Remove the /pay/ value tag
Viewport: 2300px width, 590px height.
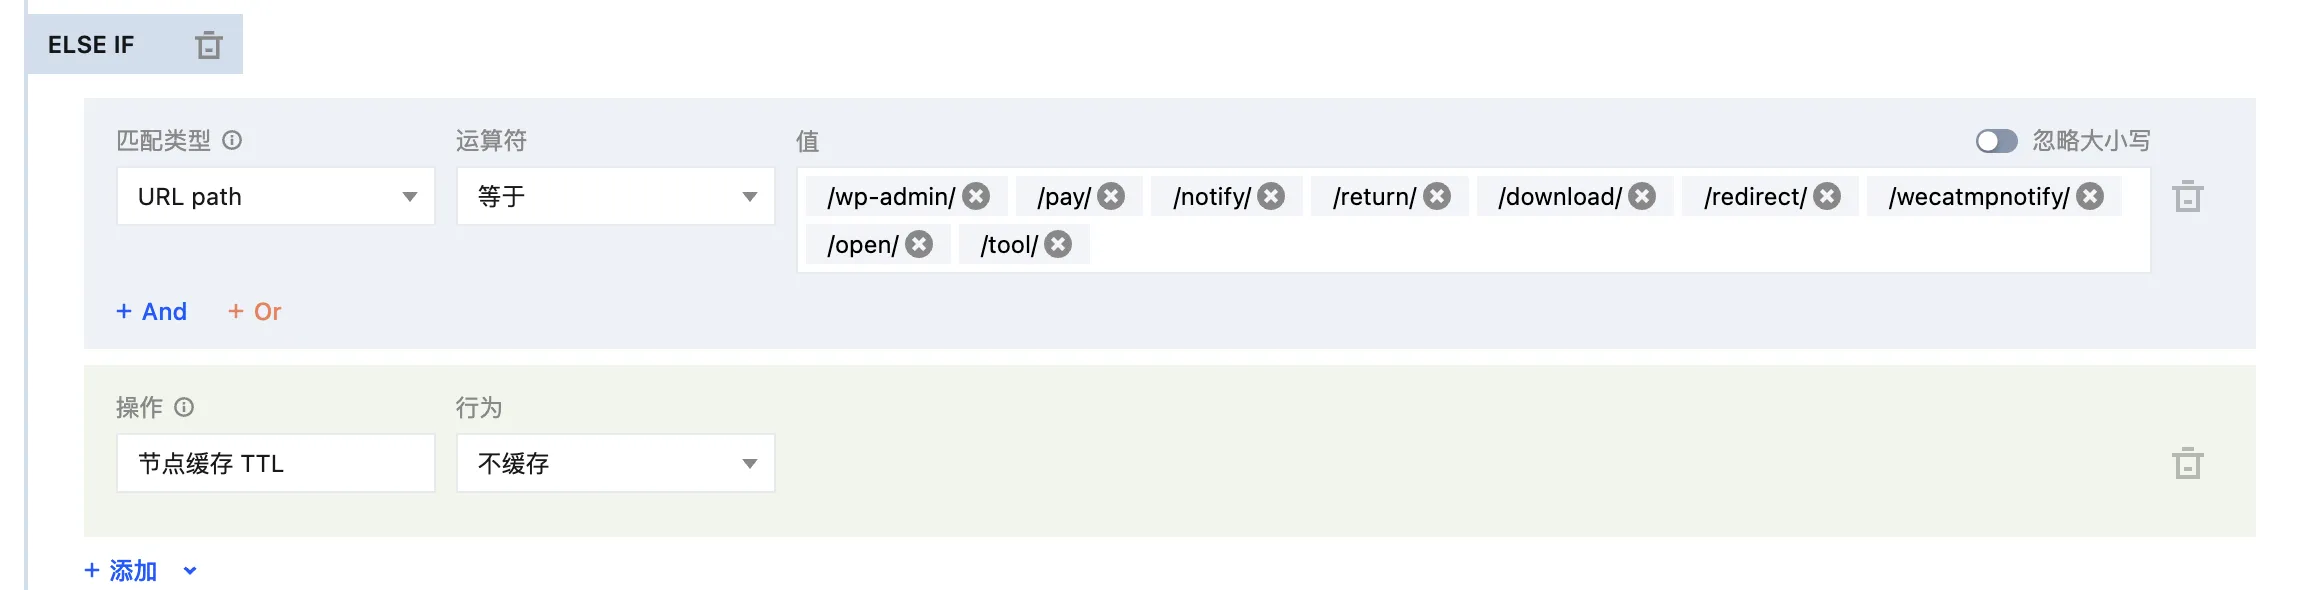(x=1111, y=196)
